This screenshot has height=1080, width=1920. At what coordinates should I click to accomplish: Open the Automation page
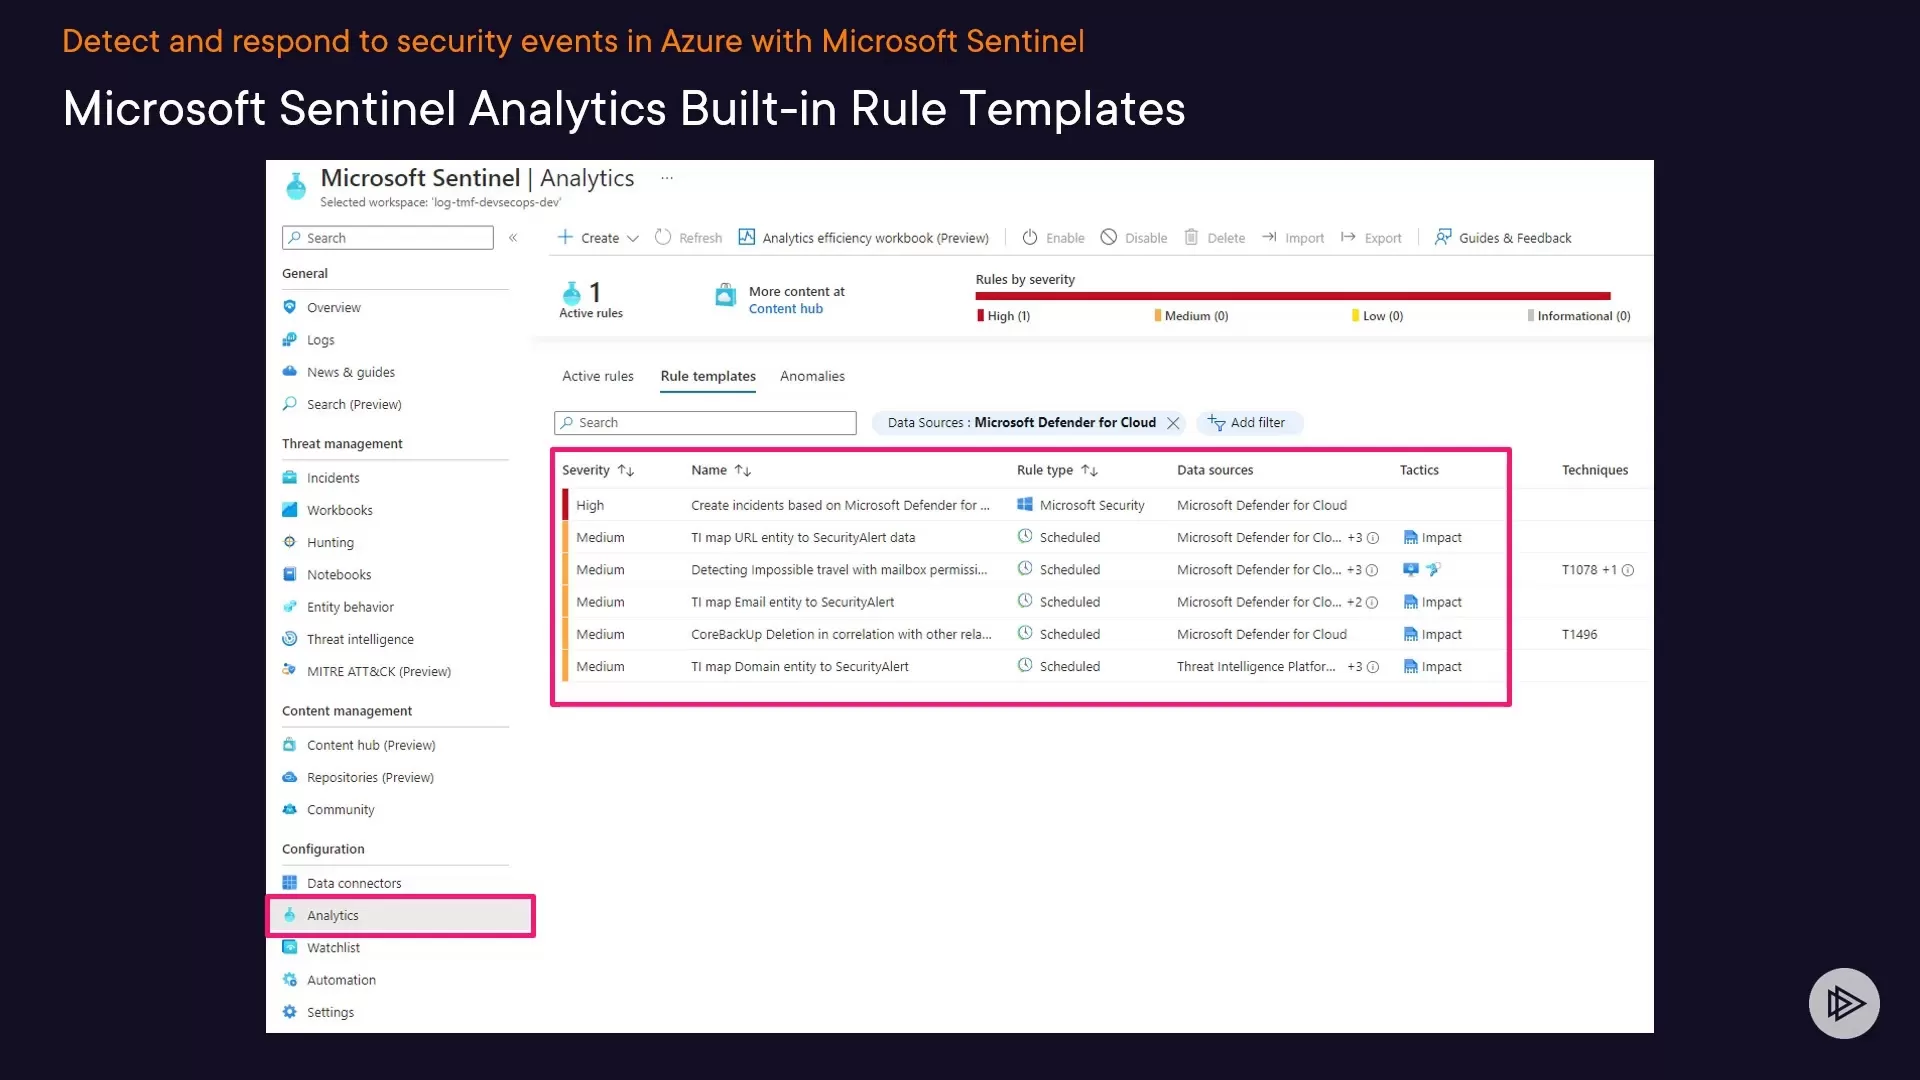341,979
